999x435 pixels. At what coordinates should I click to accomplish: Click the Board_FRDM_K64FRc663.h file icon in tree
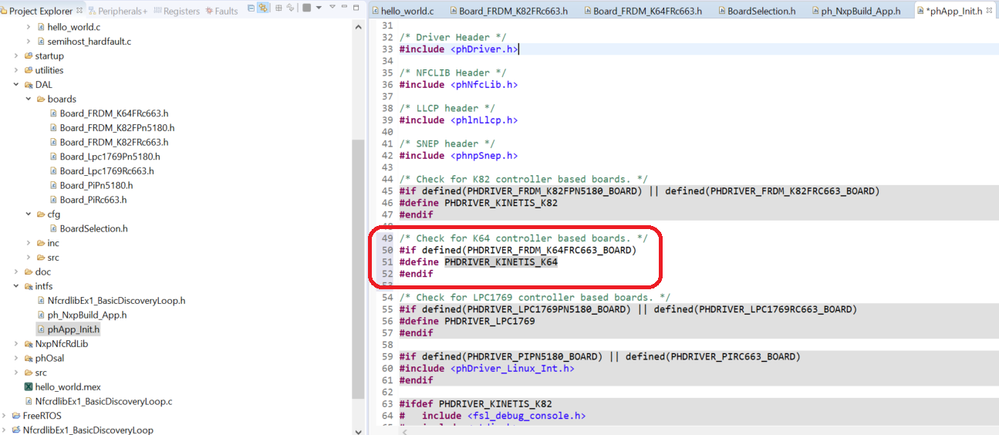pyautogui.click(x=54, y=113)
